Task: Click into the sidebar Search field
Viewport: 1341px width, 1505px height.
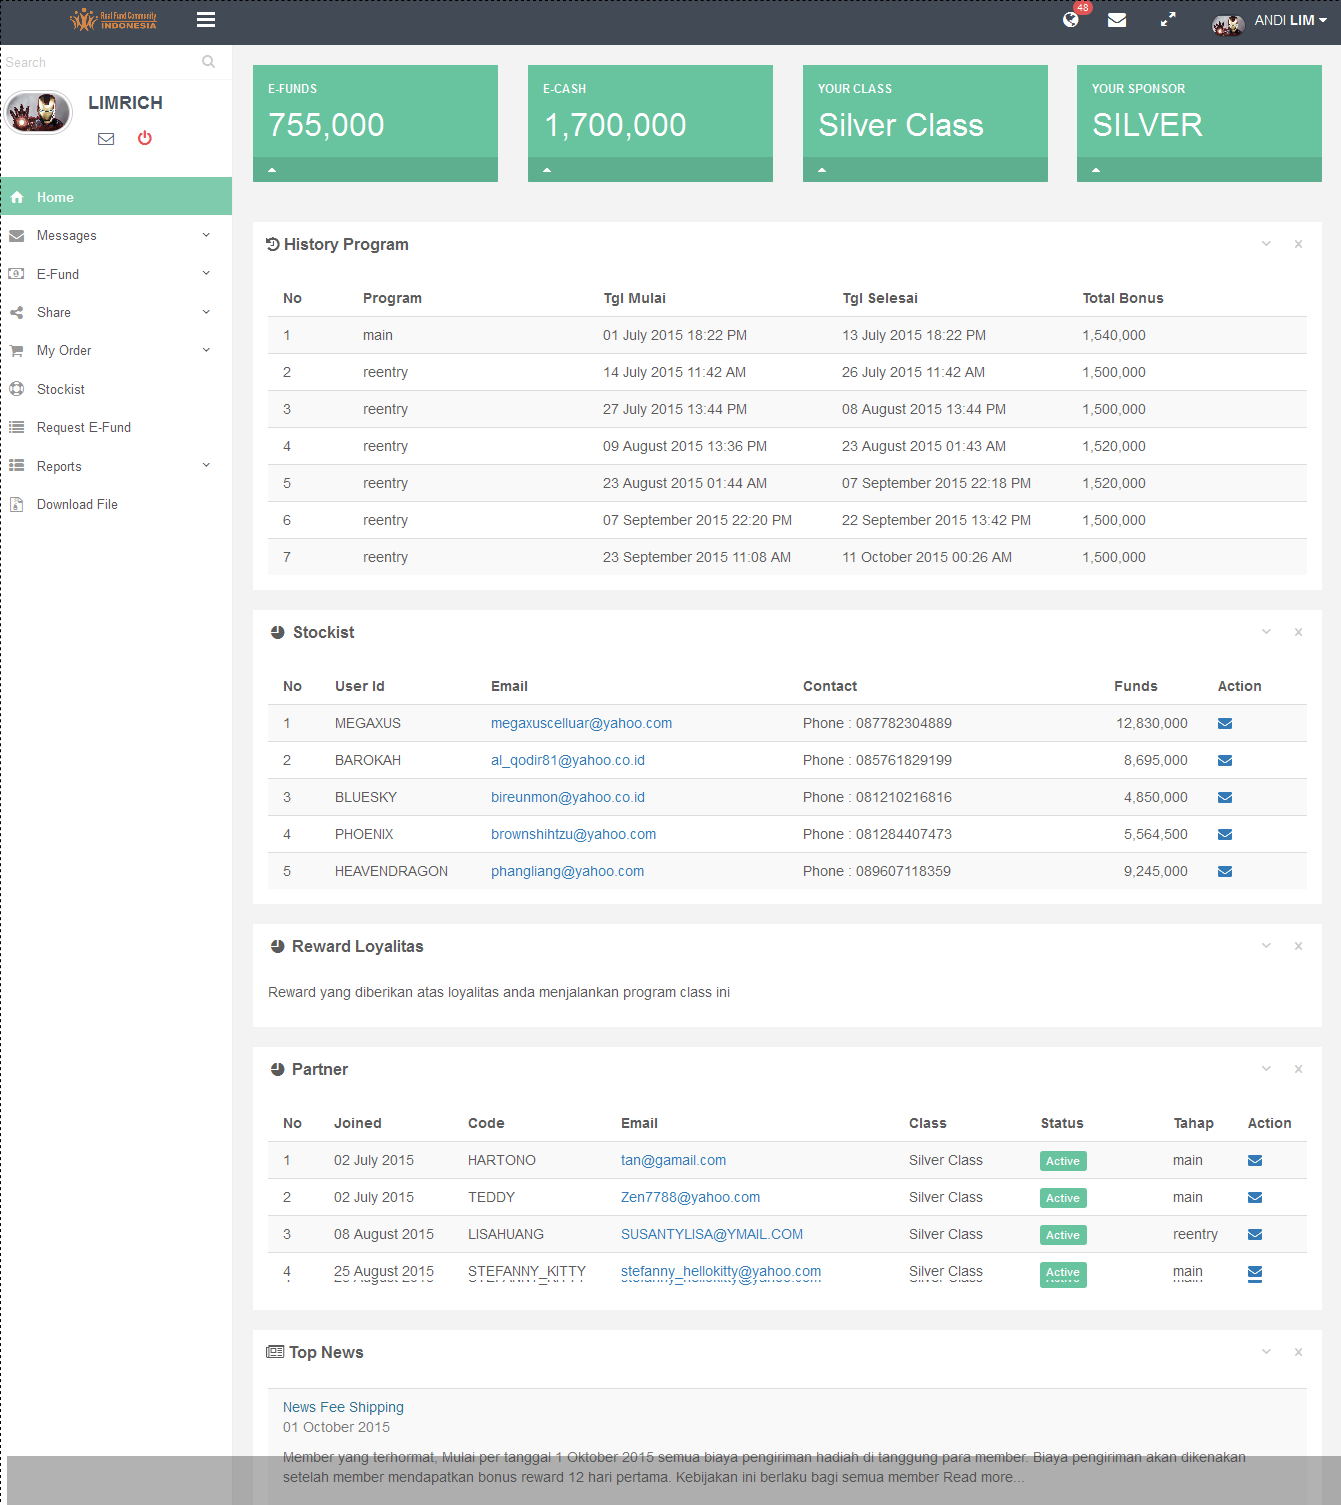Action: click(100, 62)
